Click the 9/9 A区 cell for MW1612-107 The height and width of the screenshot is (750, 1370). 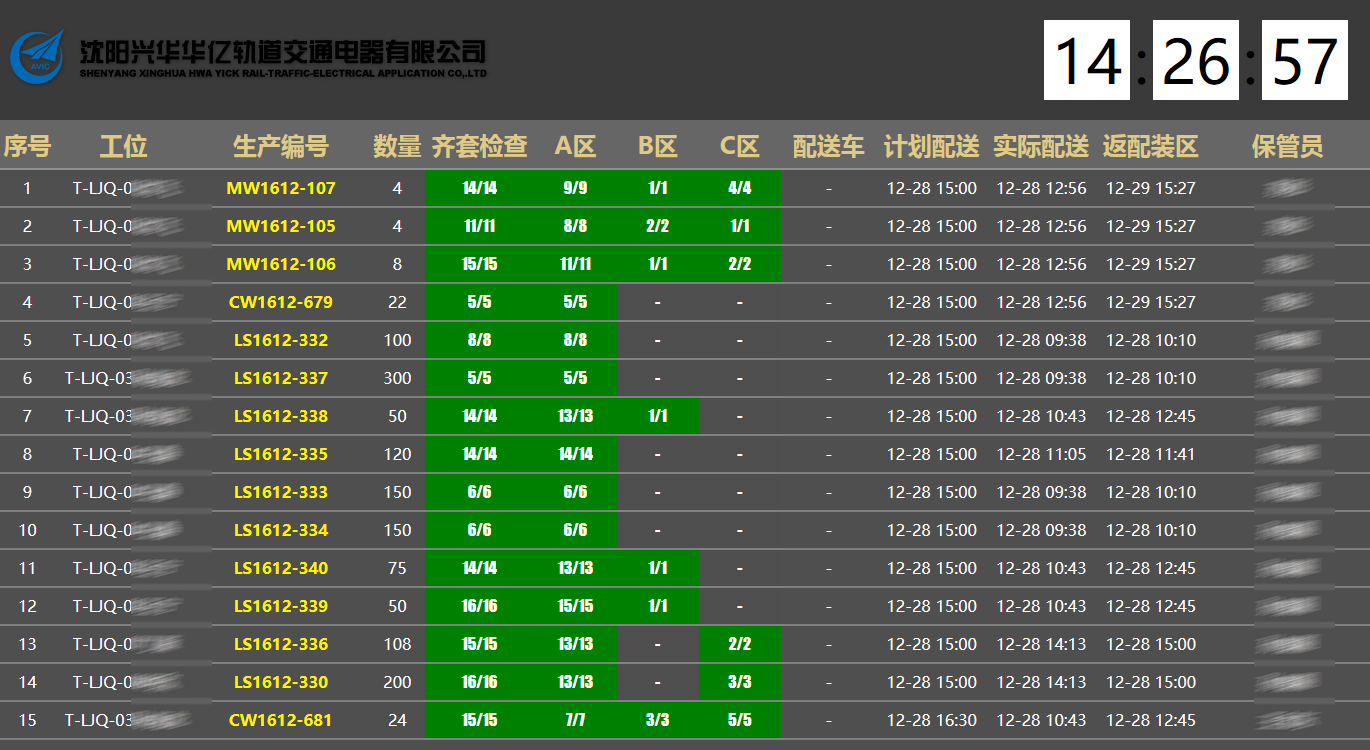575,188
